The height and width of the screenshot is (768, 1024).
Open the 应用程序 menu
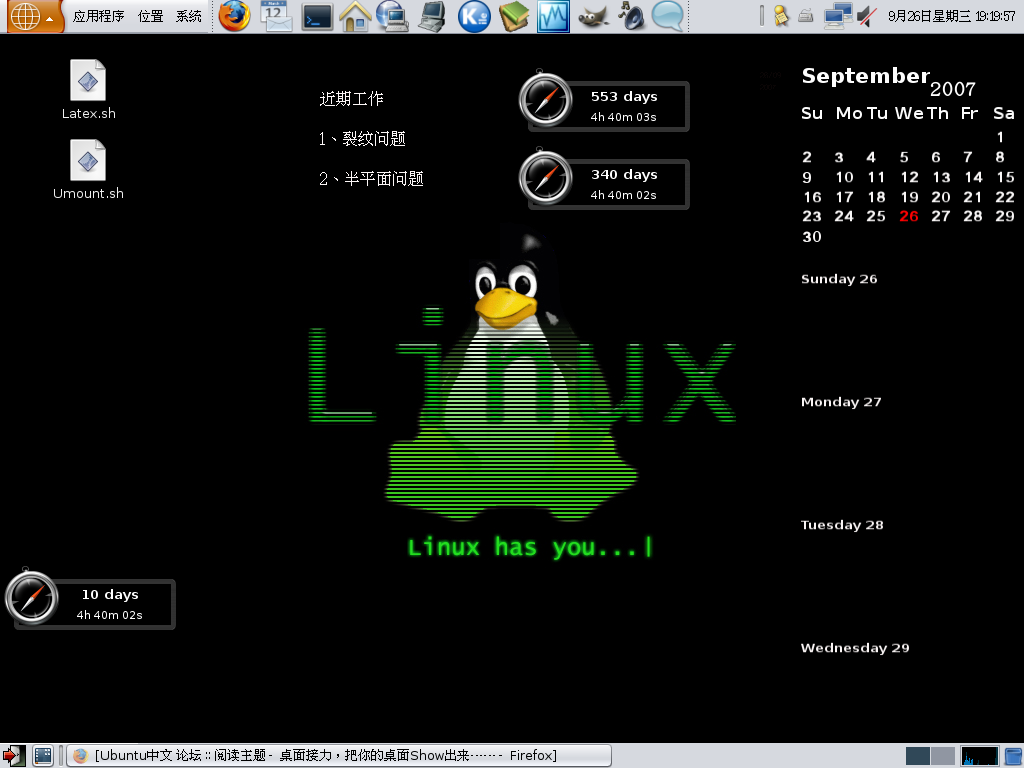[x=99, y=16]
